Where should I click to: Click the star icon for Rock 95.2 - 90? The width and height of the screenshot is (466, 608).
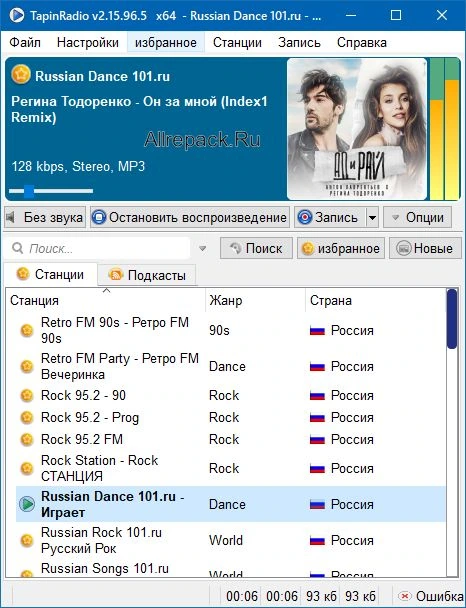pyautogui.click(x=27, y=396)
